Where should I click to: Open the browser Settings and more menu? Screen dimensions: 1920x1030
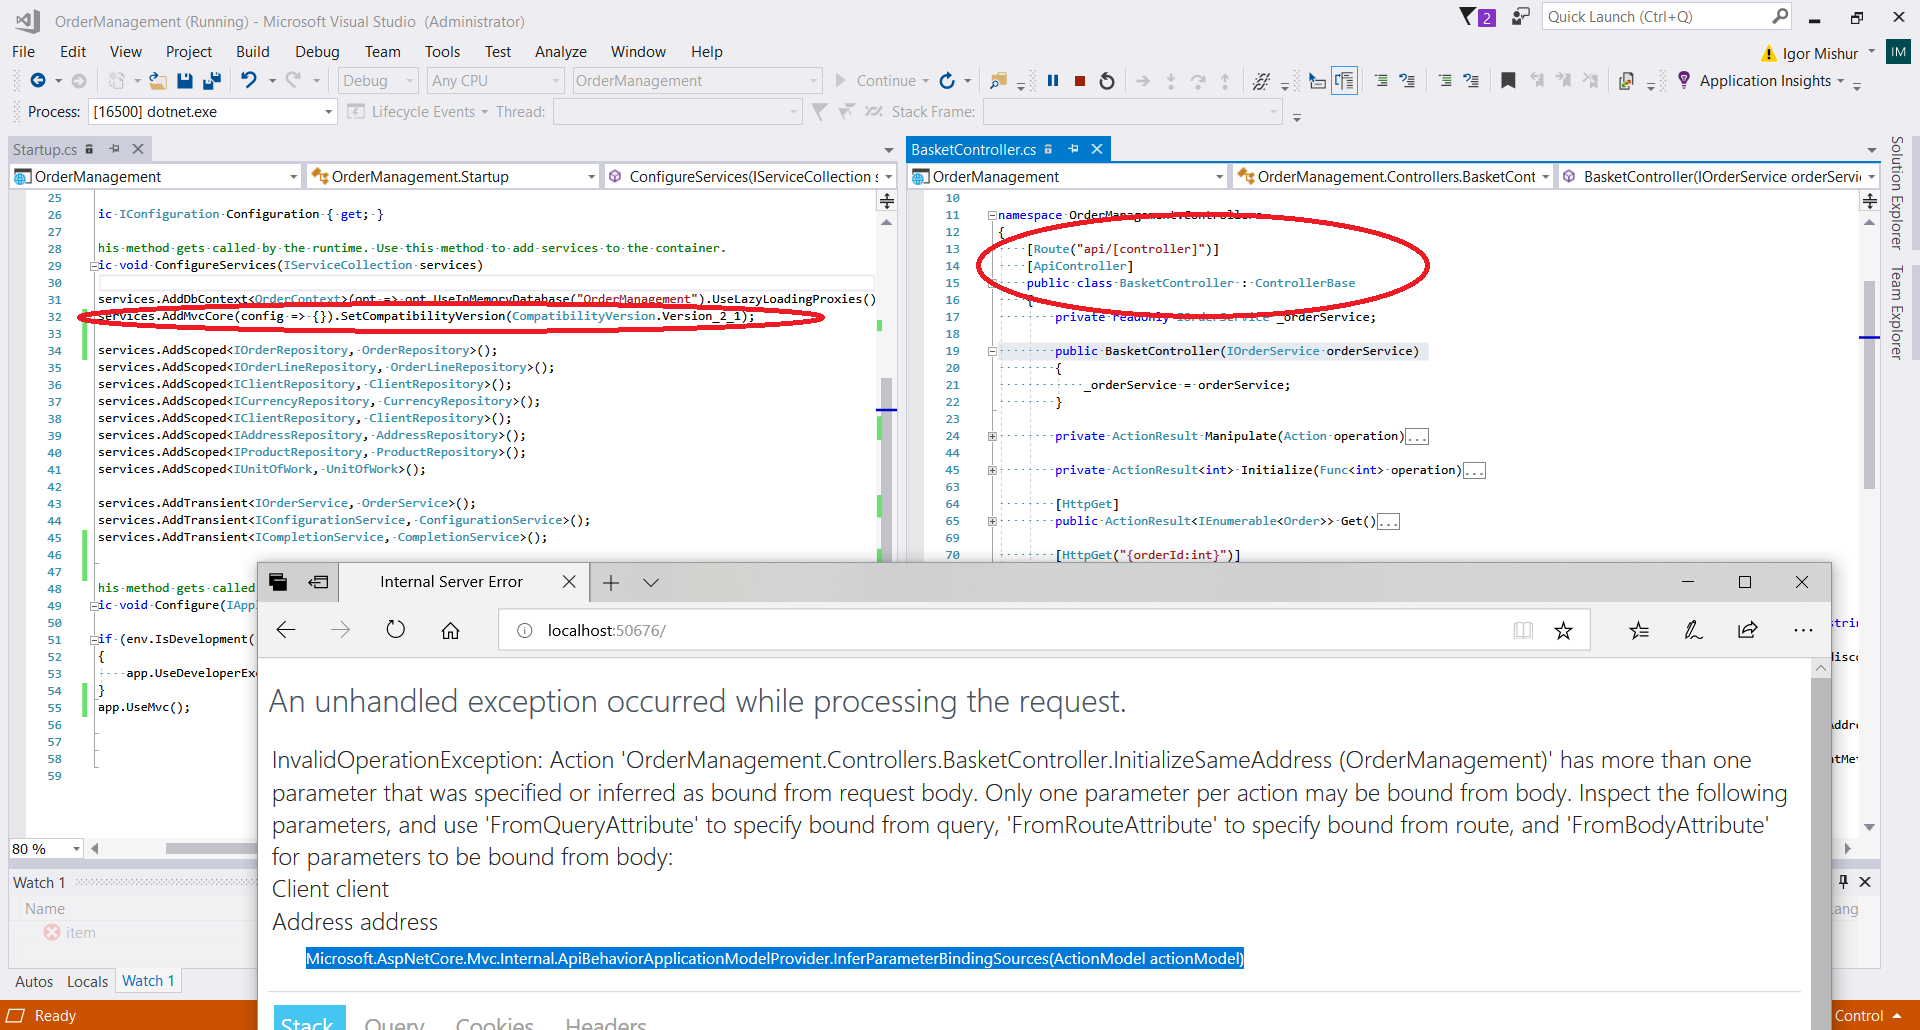(1803, 630)
